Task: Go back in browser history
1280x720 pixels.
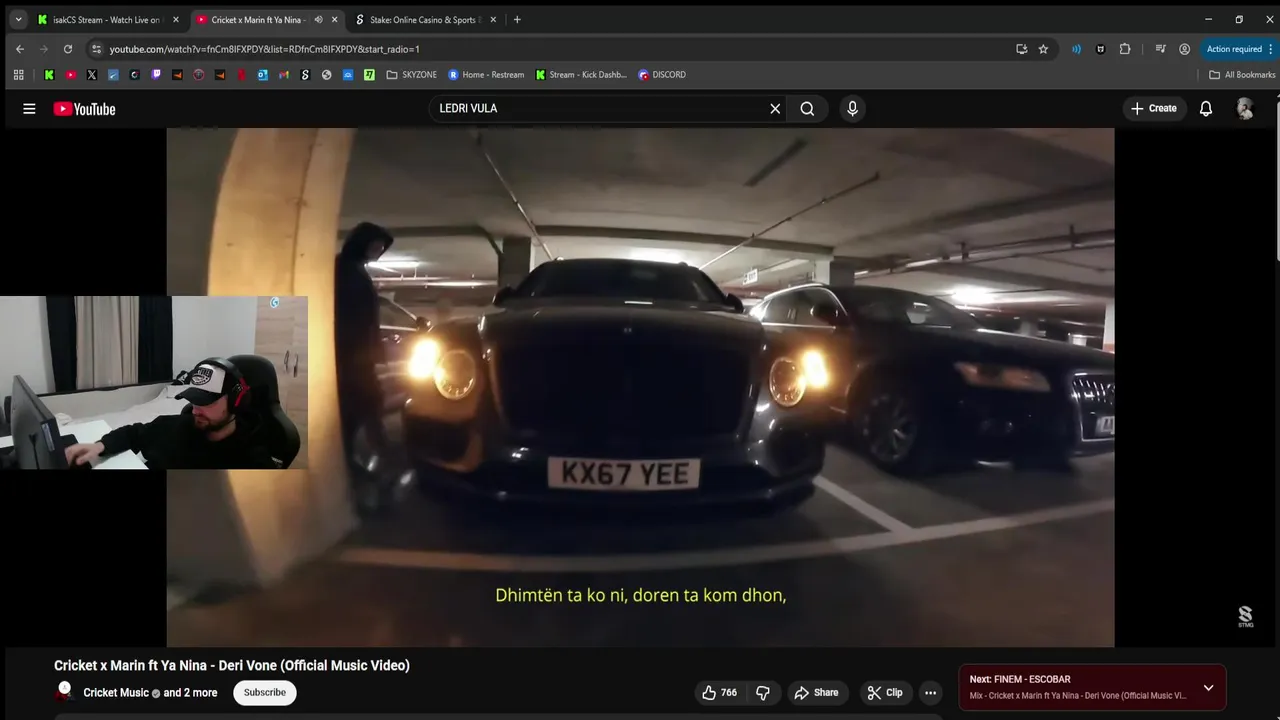Action: [20, 49]
